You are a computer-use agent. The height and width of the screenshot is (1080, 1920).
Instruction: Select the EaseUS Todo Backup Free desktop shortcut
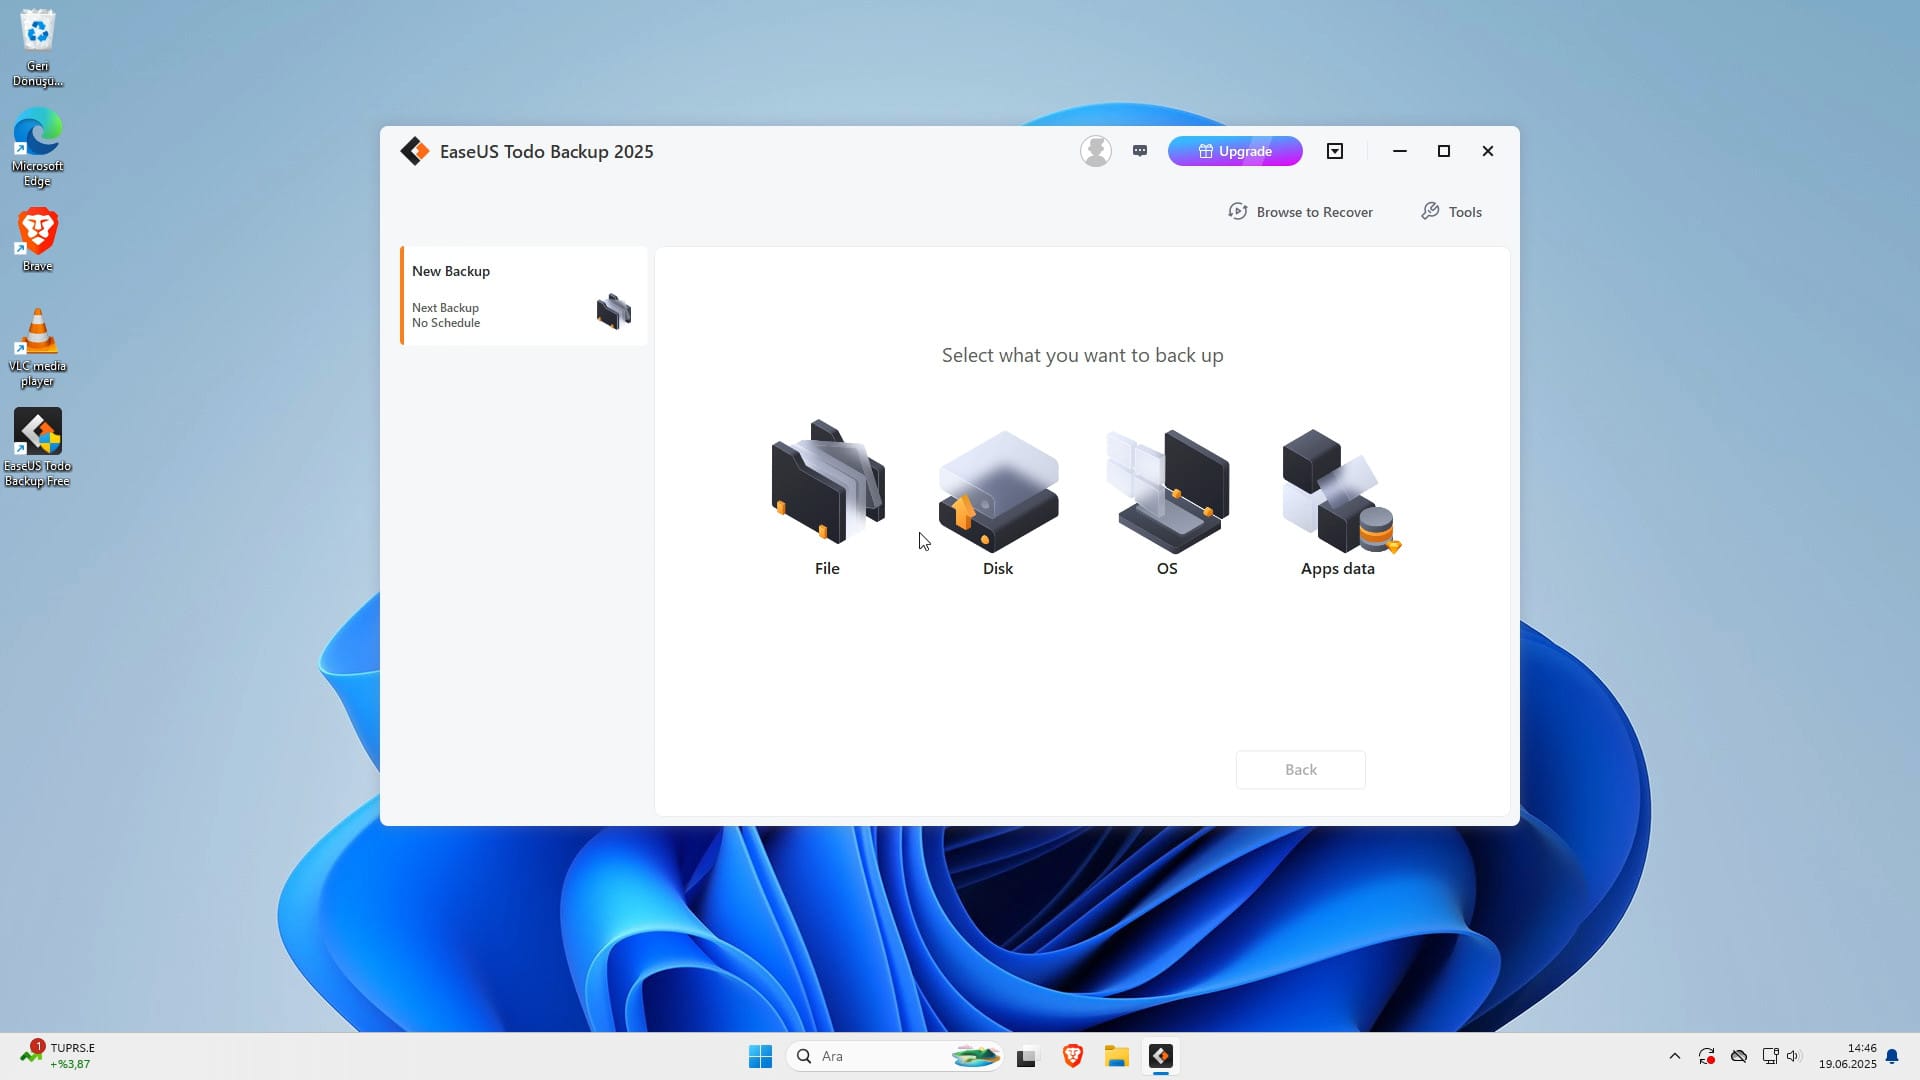[x=38, y=447]
